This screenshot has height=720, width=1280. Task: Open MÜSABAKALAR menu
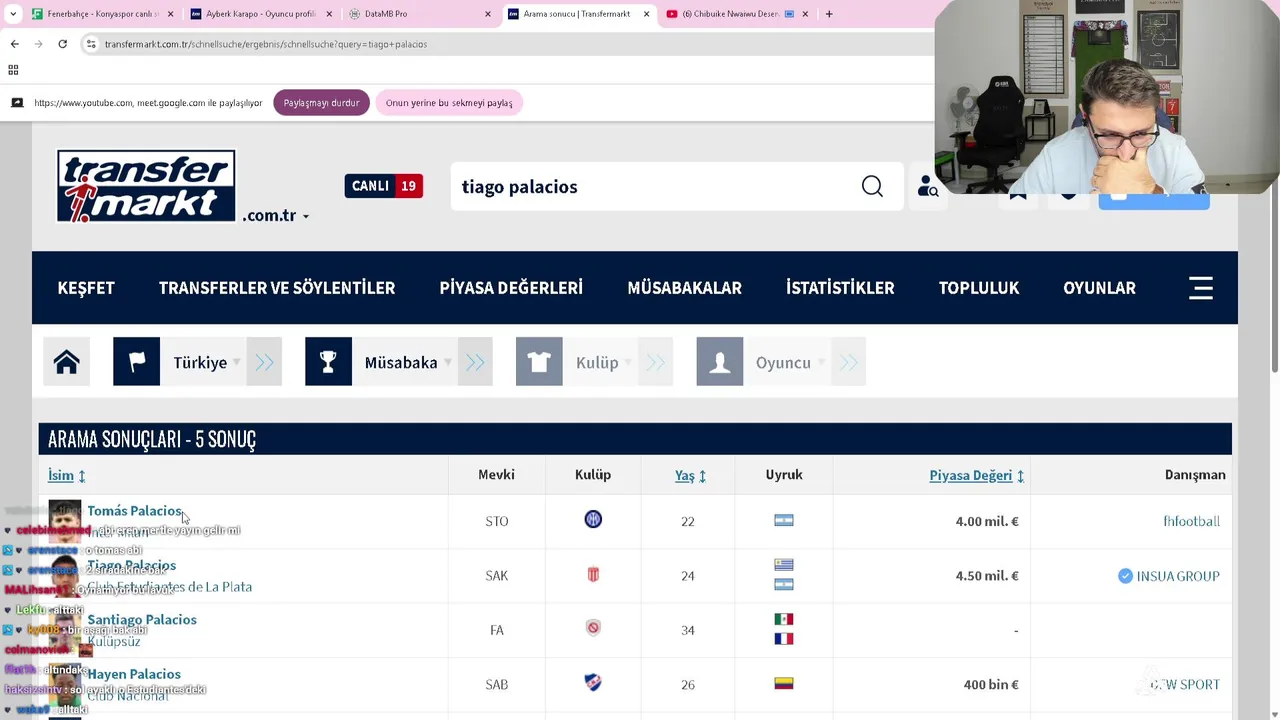click(684, 288)
